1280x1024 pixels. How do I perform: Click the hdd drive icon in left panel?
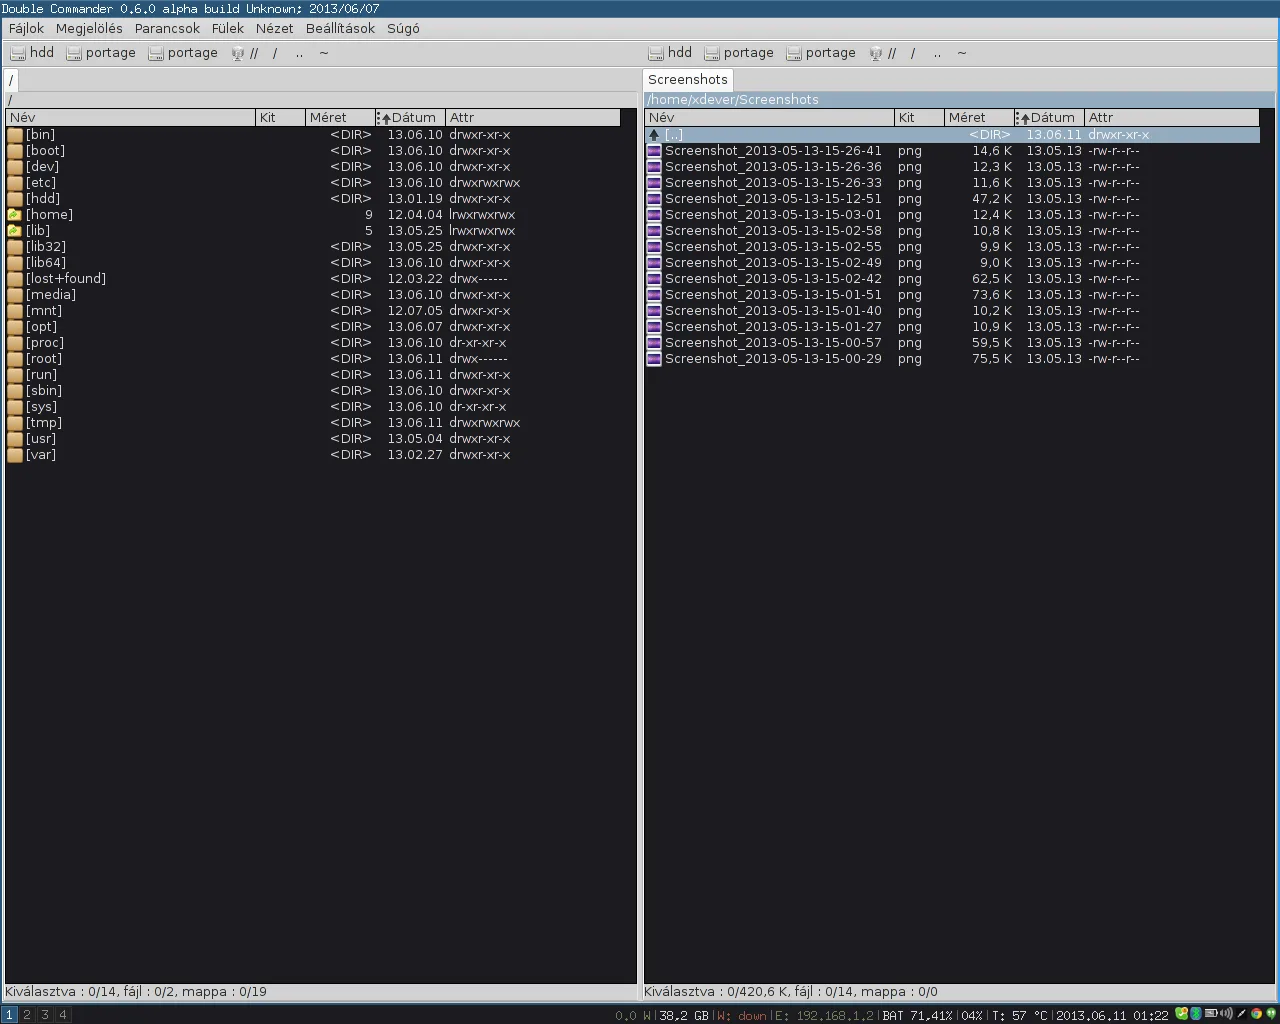(x=18, y=53)
